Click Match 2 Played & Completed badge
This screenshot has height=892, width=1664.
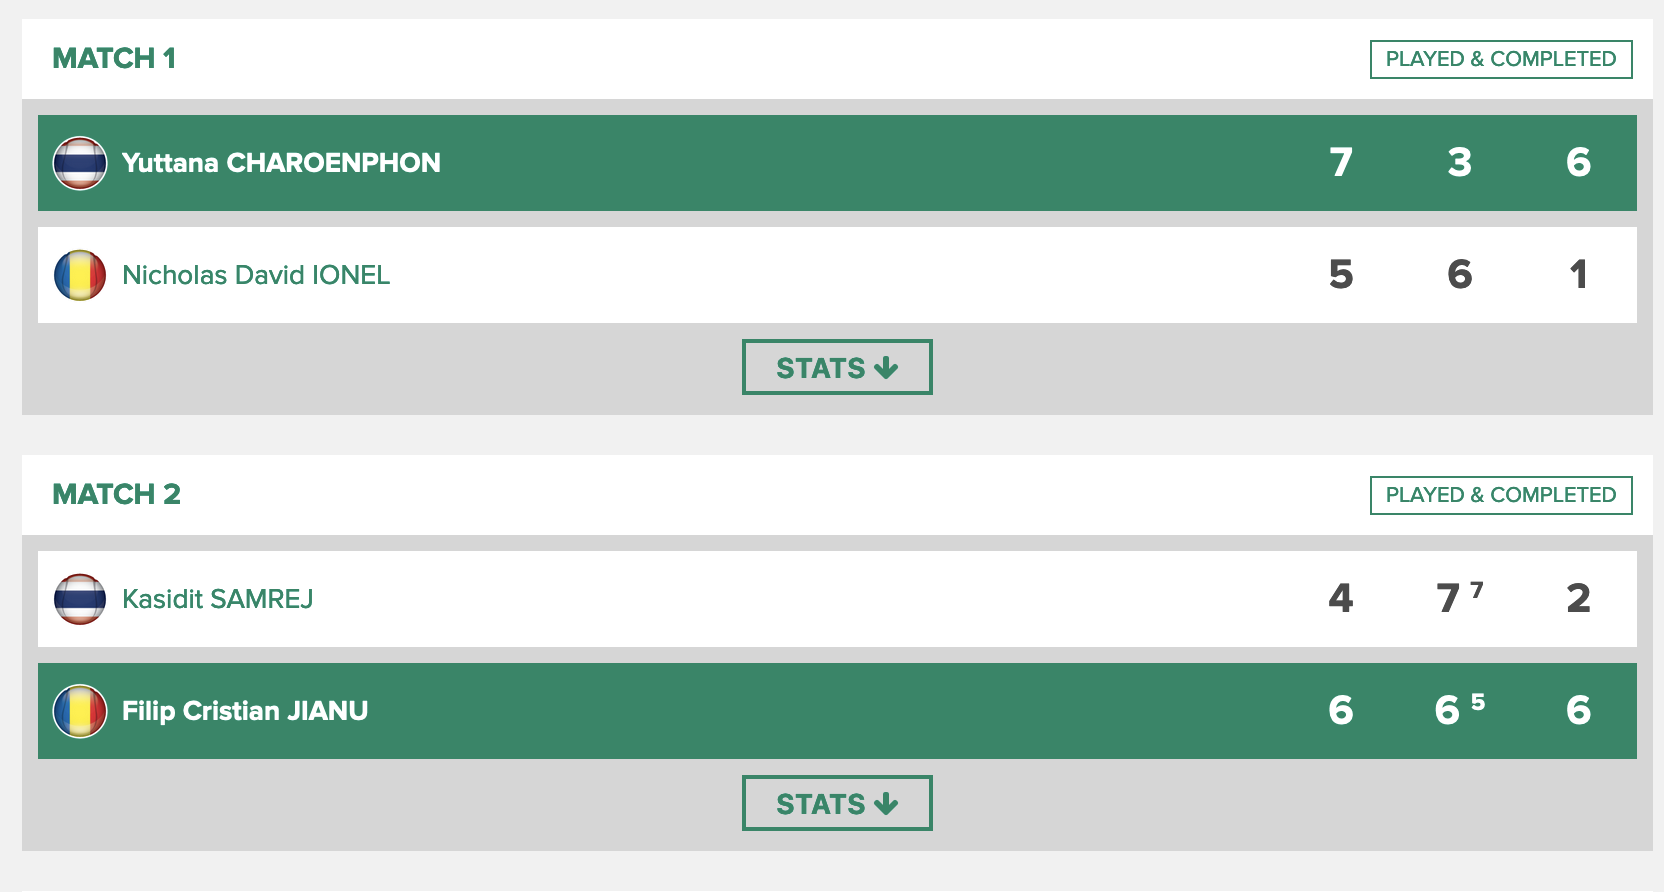pos(1500,495)
